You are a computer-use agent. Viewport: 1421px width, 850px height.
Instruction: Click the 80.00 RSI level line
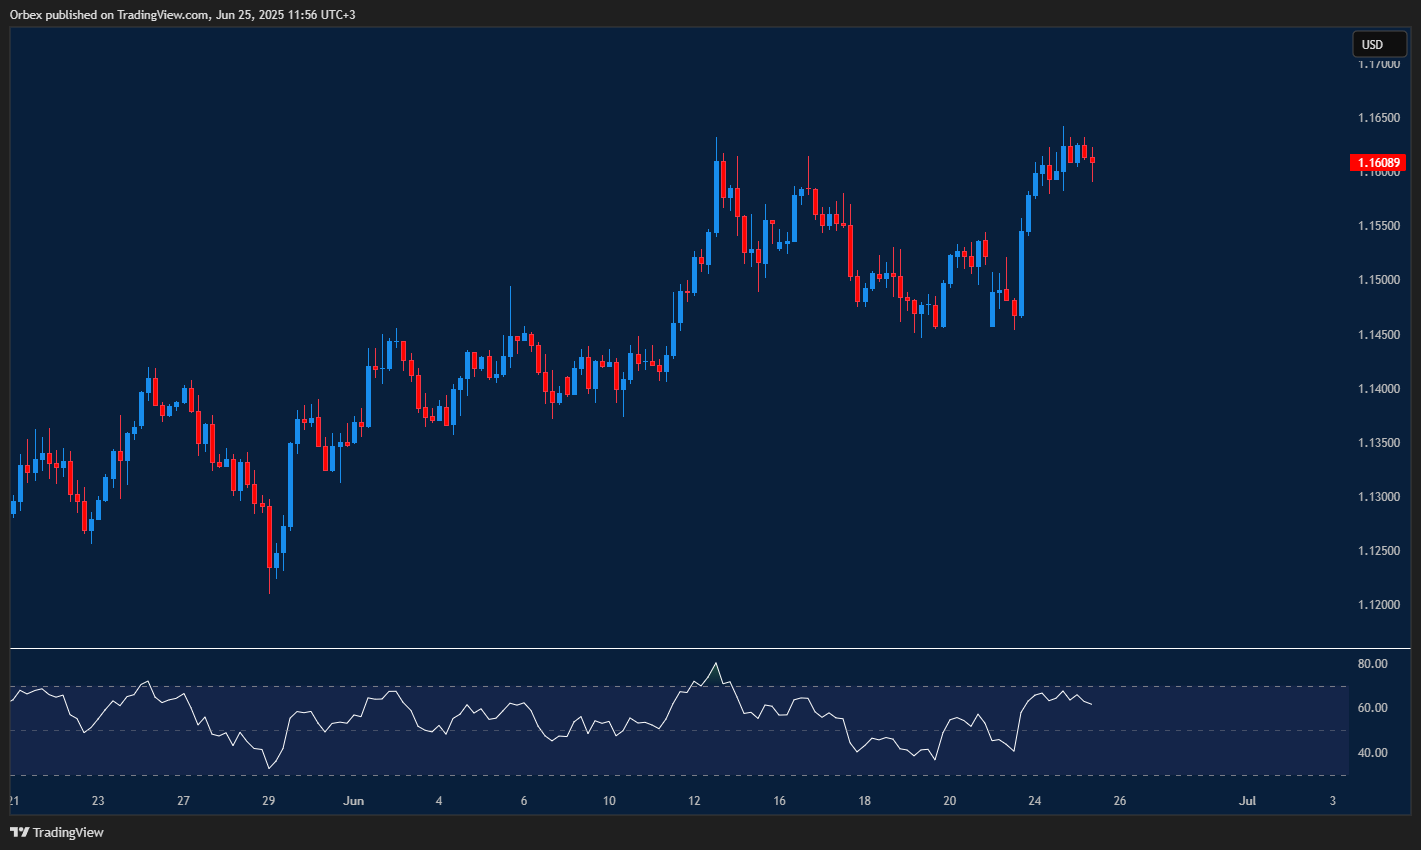click(x=1374, y=663)
